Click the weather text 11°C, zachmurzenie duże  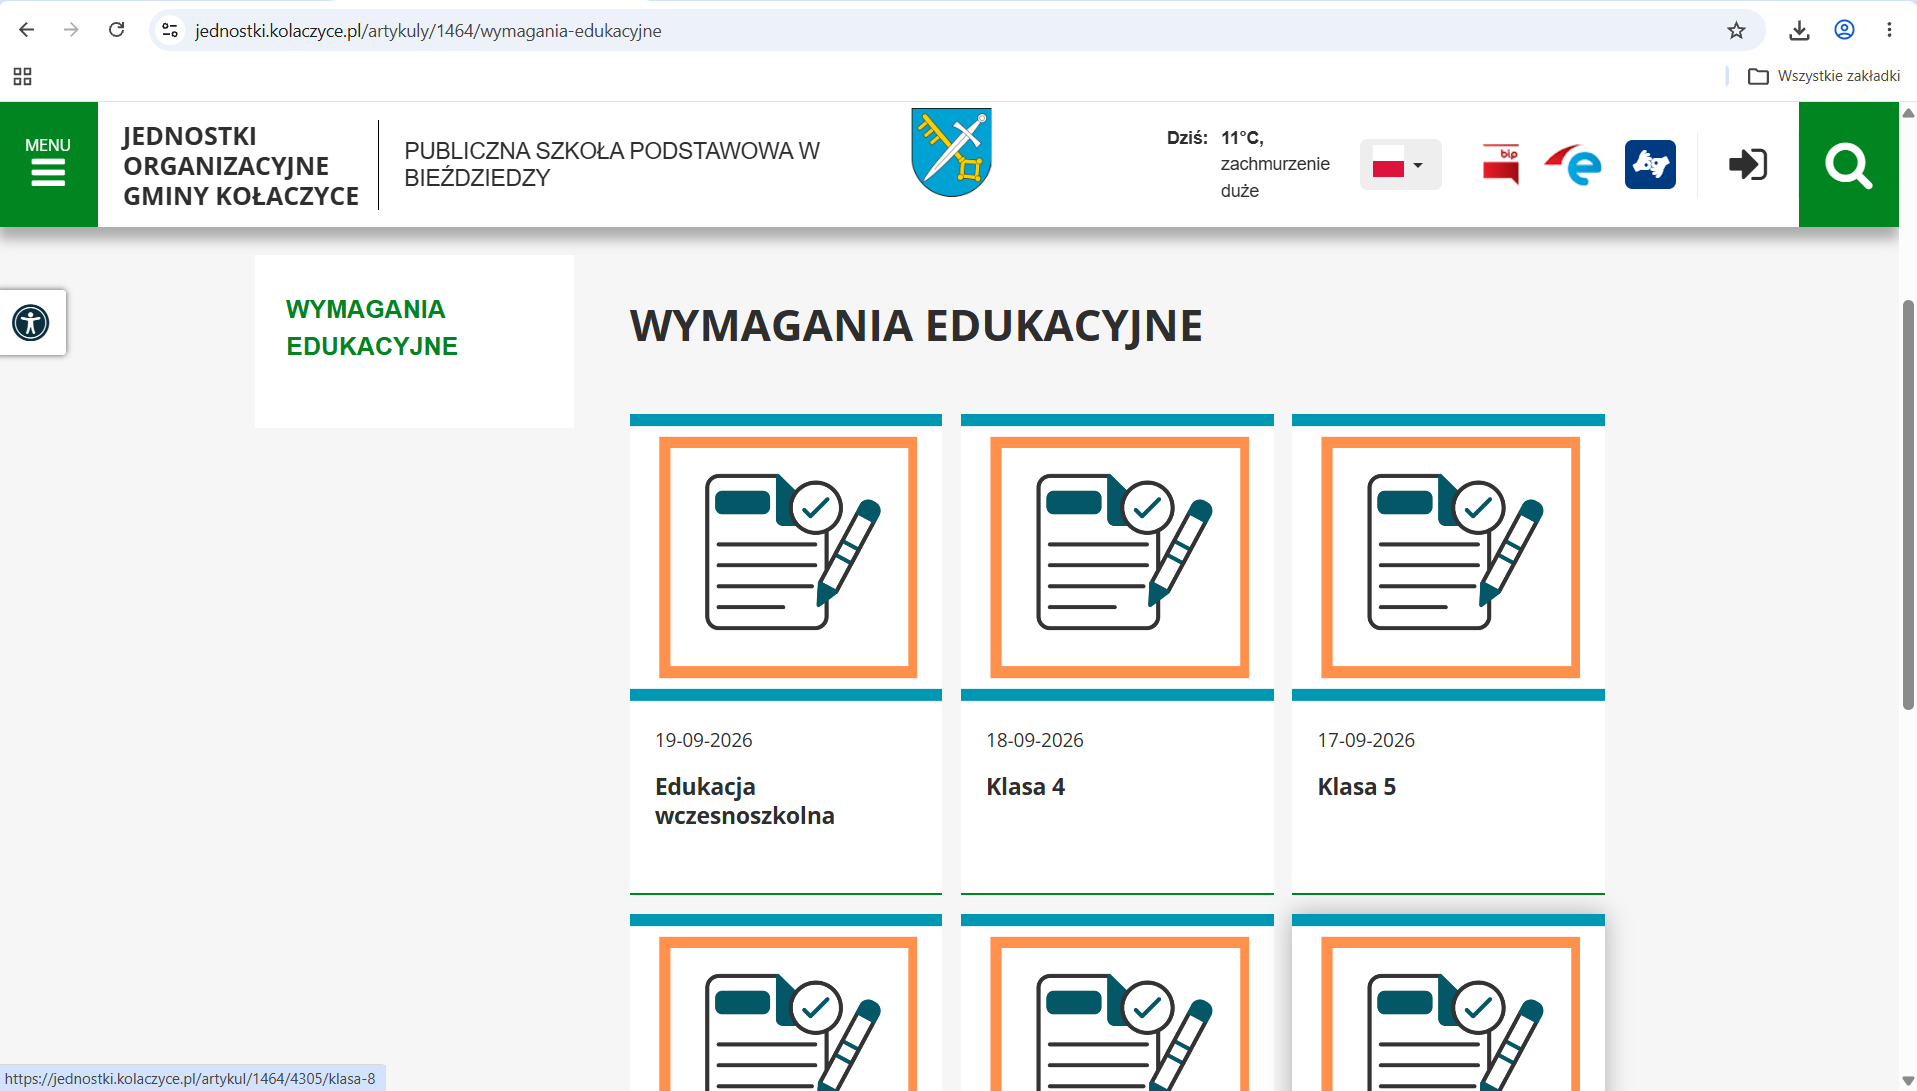(x=1274, y=164)
